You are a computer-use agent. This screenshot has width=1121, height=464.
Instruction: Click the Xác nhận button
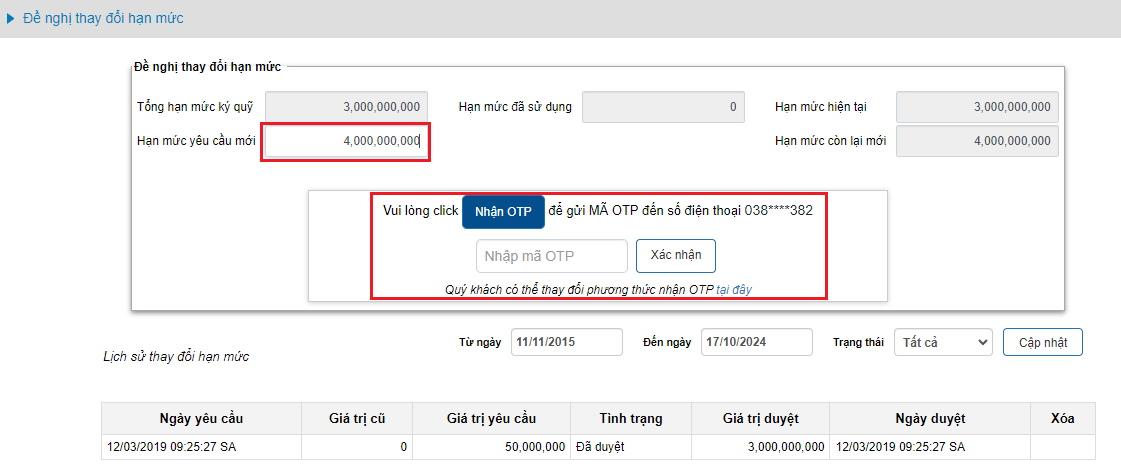coord(676,256)
